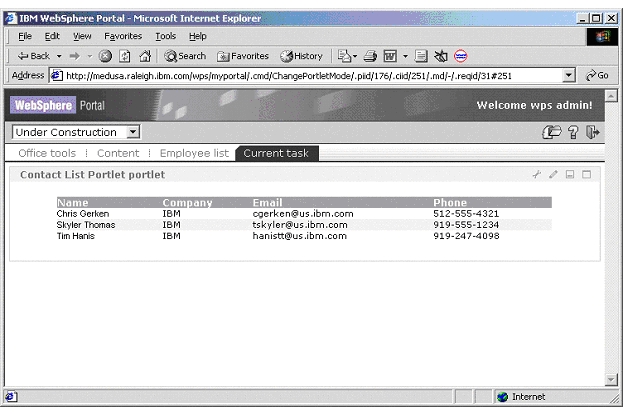Click the Stop loading icon

click(105, 56)
